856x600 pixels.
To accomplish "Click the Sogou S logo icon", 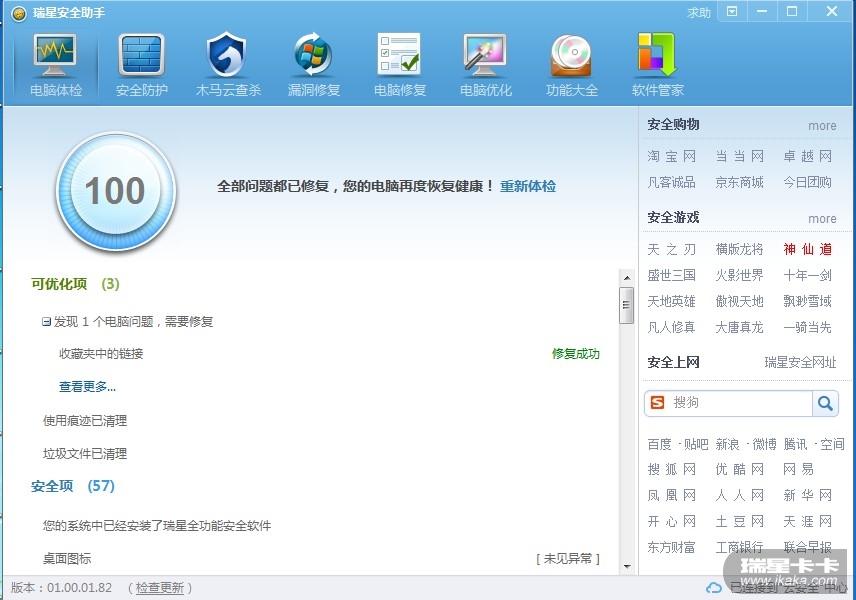I will coord(658,403).
